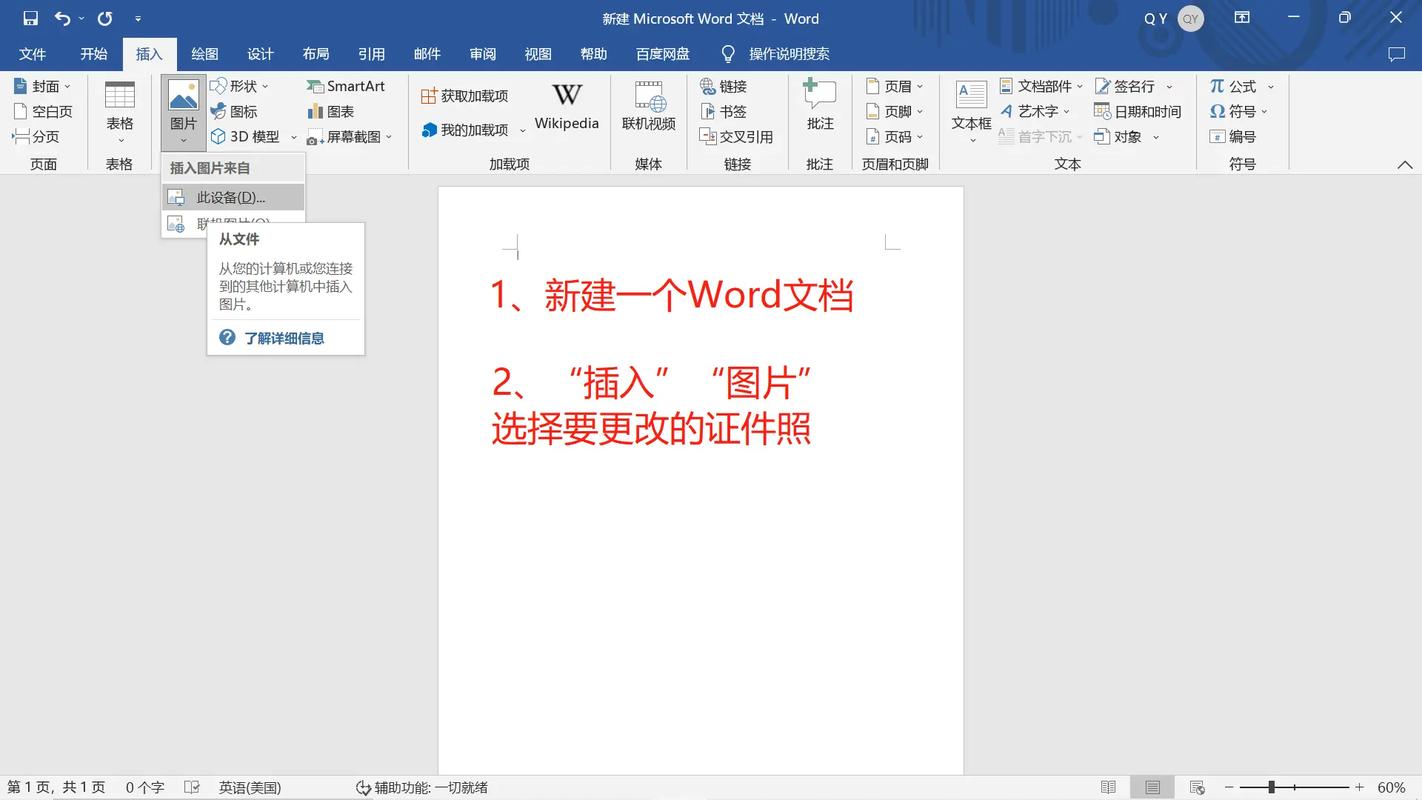
Task: Change the 英语(美国) language setting
Action: click(x=250, y=788)
